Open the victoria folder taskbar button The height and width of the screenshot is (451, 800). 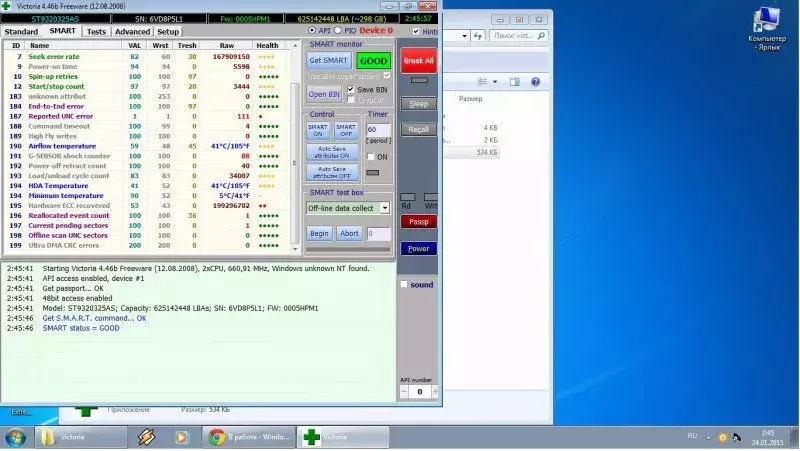(x=81, y=437)
